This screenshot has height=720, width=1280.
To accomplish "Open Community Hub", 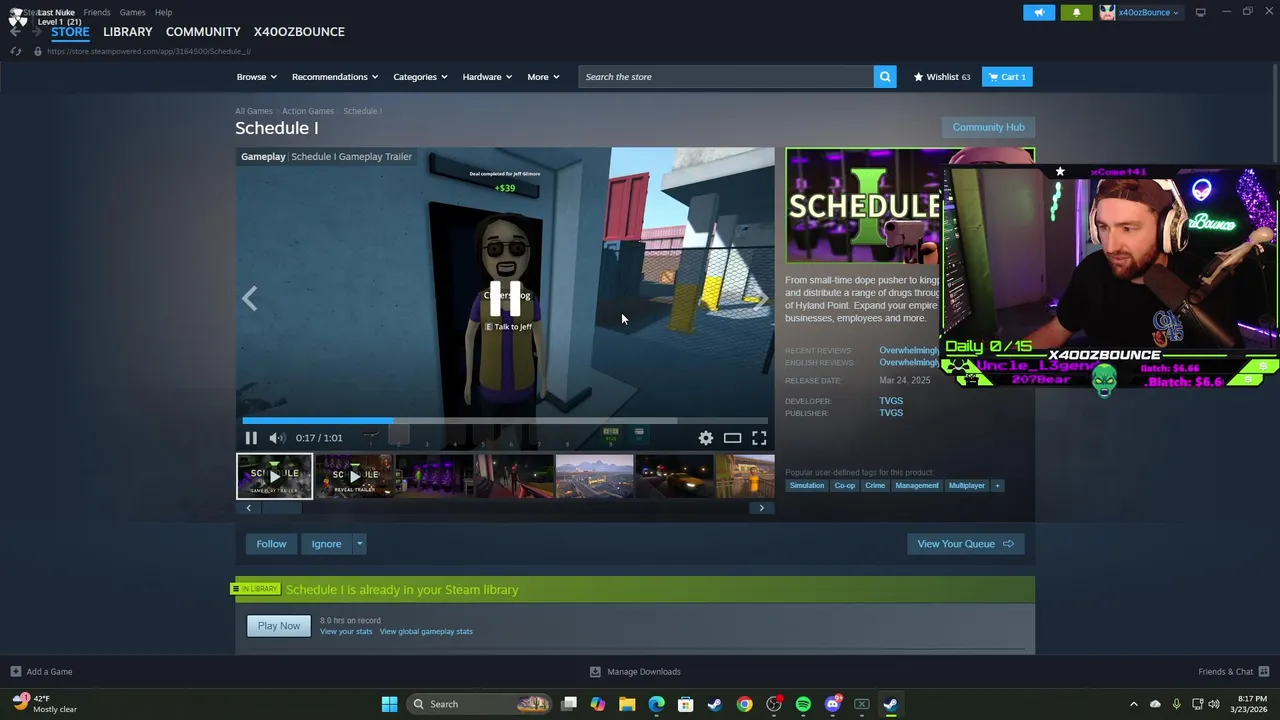I will coord(988,127).
